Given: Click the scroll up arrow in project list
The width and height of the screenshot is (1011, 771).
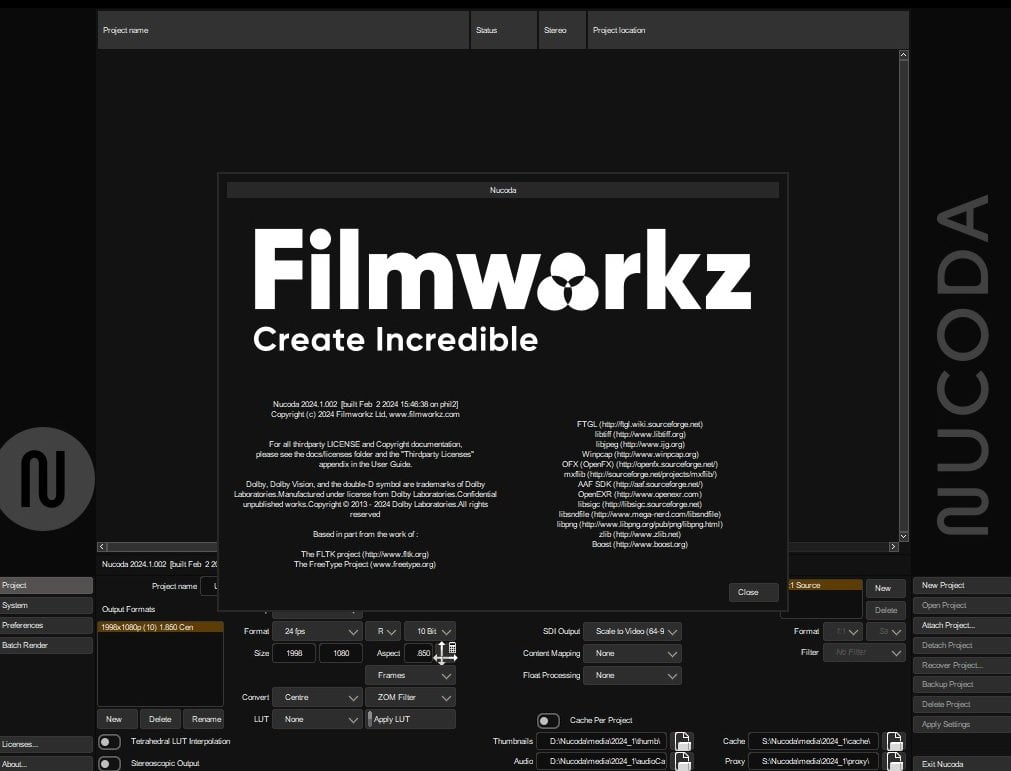Looking at the screenshot, I should tap(903, 55).
